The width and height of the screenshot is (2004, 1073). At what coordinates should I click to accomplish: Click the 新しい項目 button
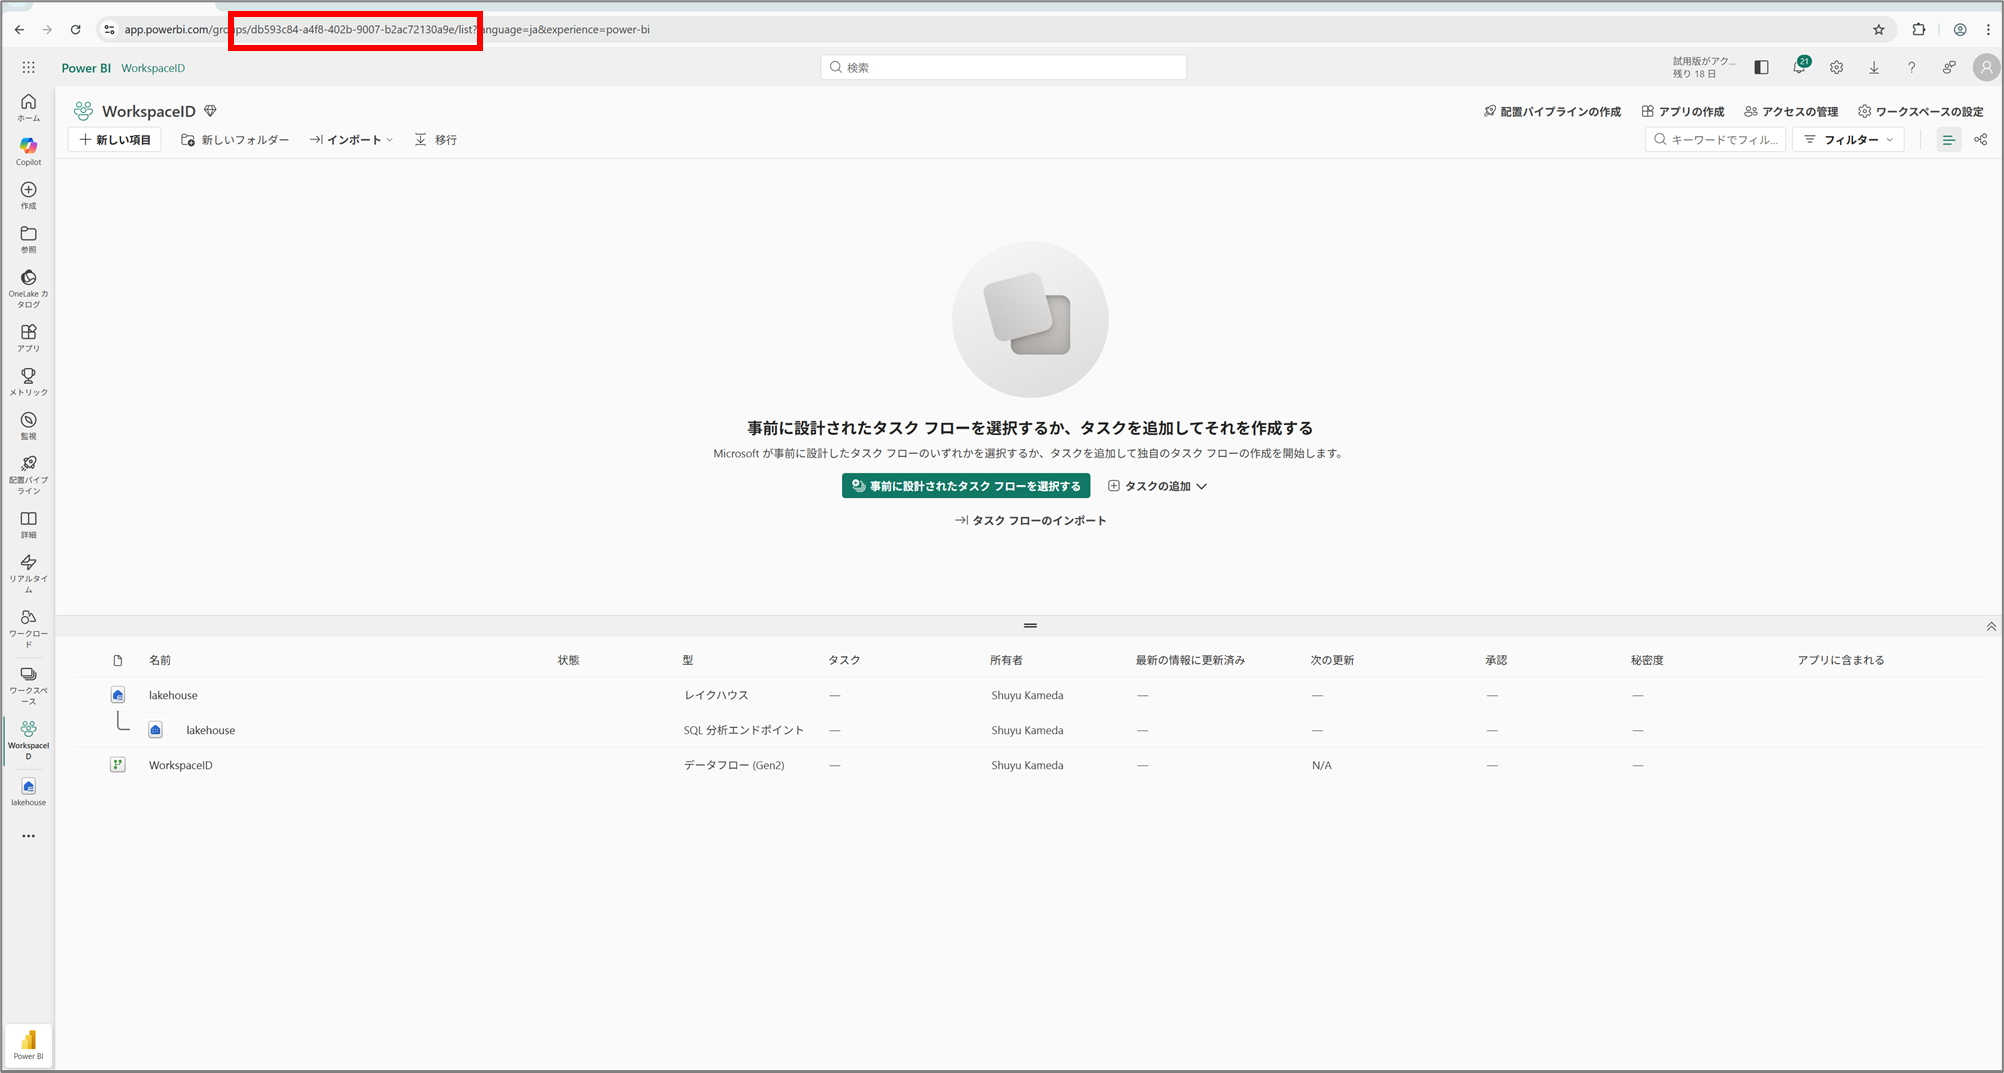point(115,140)
